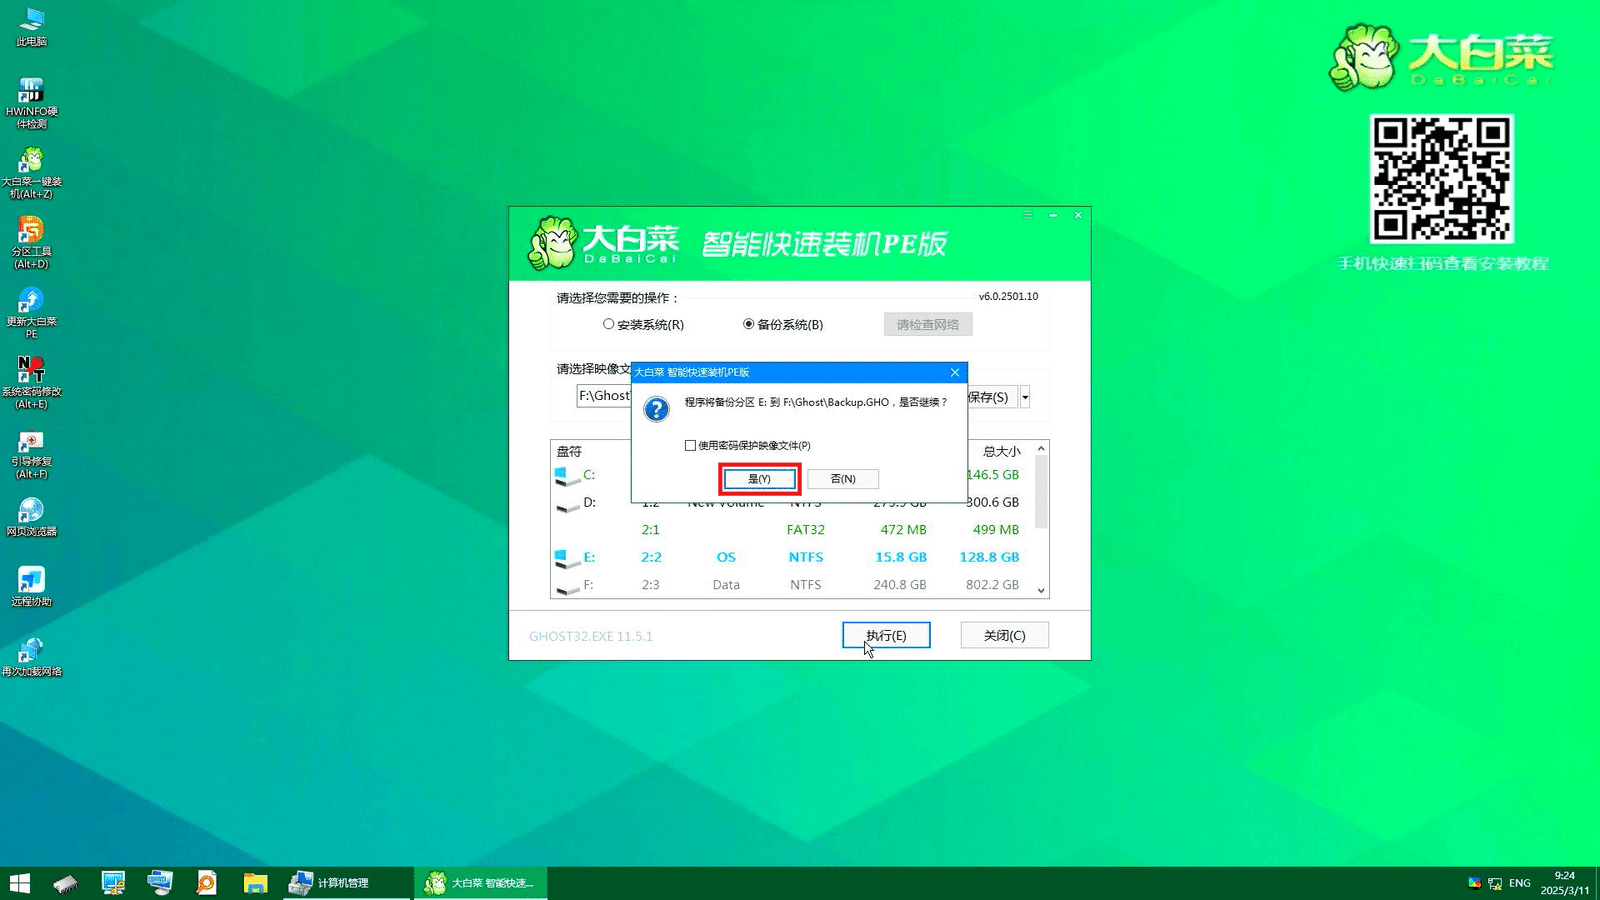Click the 盘符 column header
This screenshot has width=1600, height=900.
569,451
